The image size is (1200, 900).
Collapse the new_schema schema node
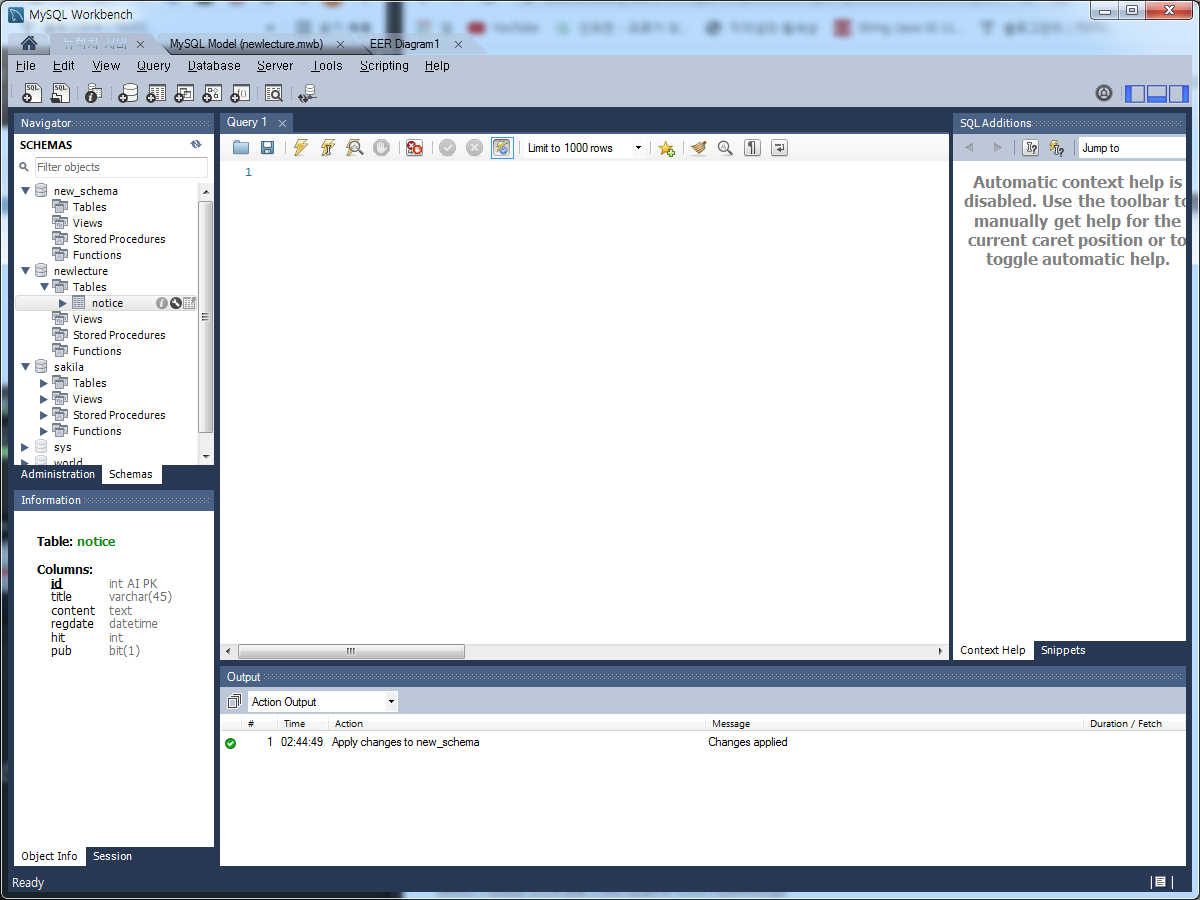coord(26,190)
